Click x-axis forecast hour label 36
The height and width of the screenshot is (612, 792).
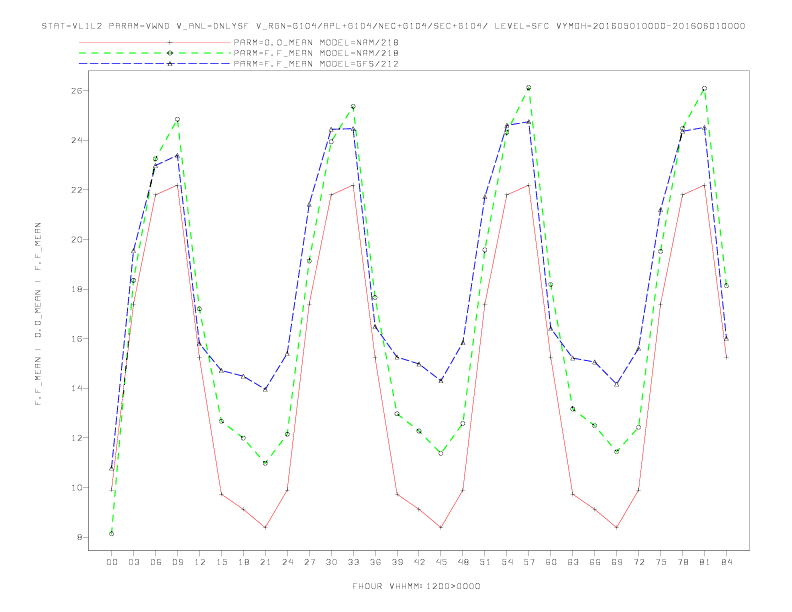pyautogui.click(x=375, y=562)
